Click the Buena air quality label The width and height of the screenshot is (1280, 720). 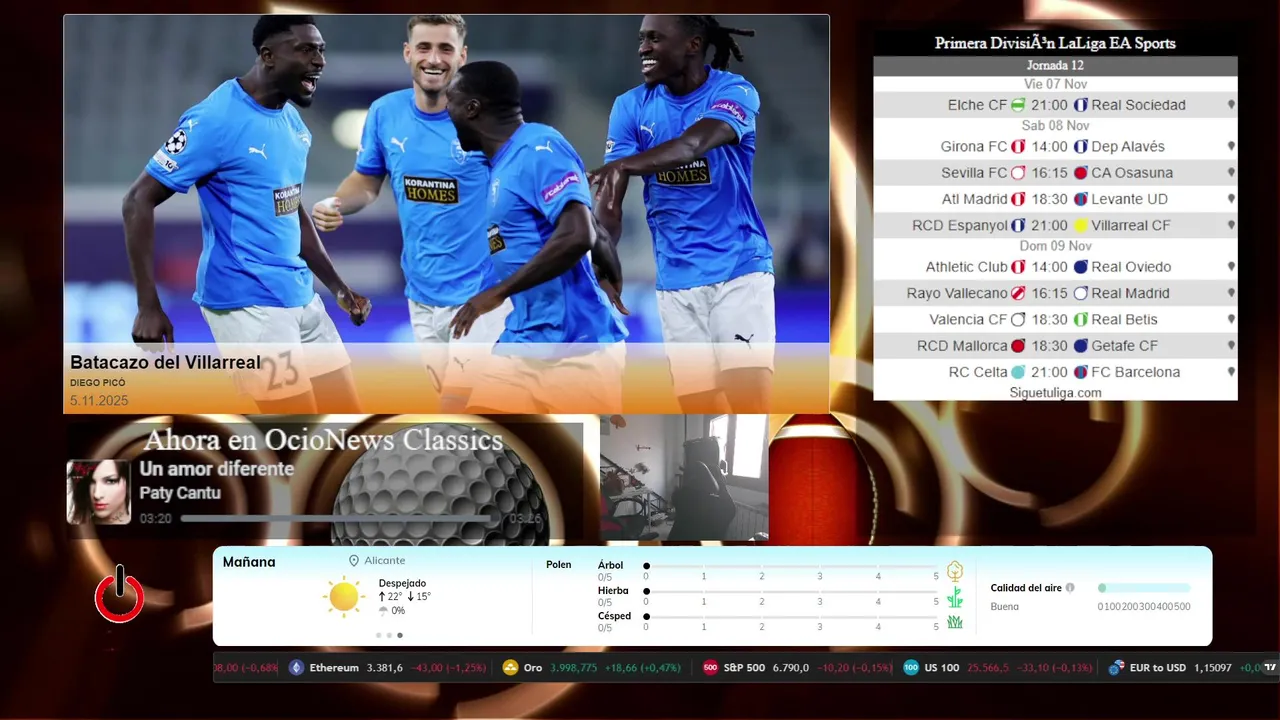[x=1004, y=607]
